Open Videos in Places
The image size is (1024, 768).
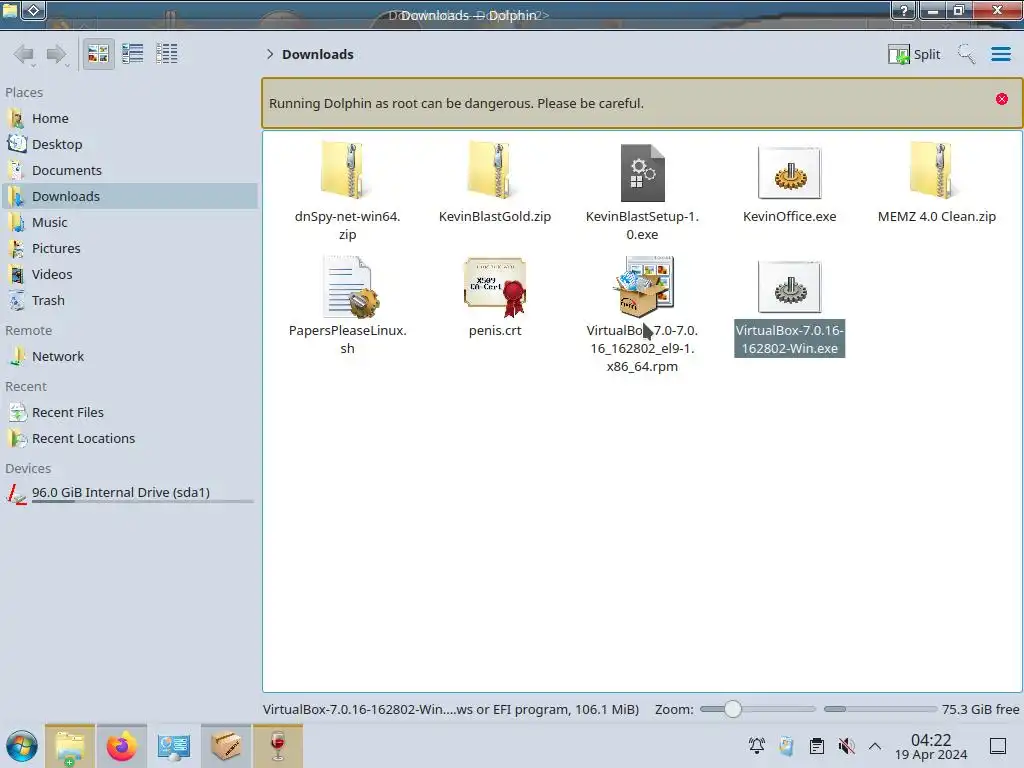click(x=129, y=275)
